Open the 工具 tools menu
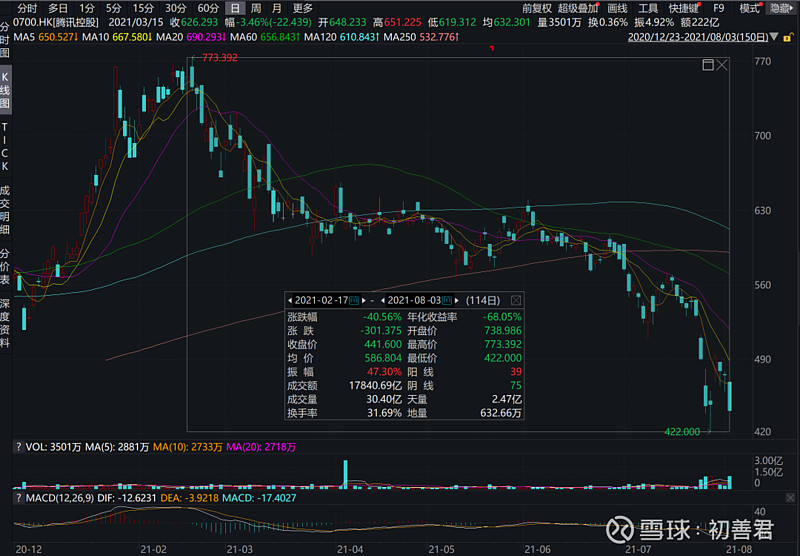Image resolution: width=800 pixels, height=556 pixels. (x=648, y=8)
